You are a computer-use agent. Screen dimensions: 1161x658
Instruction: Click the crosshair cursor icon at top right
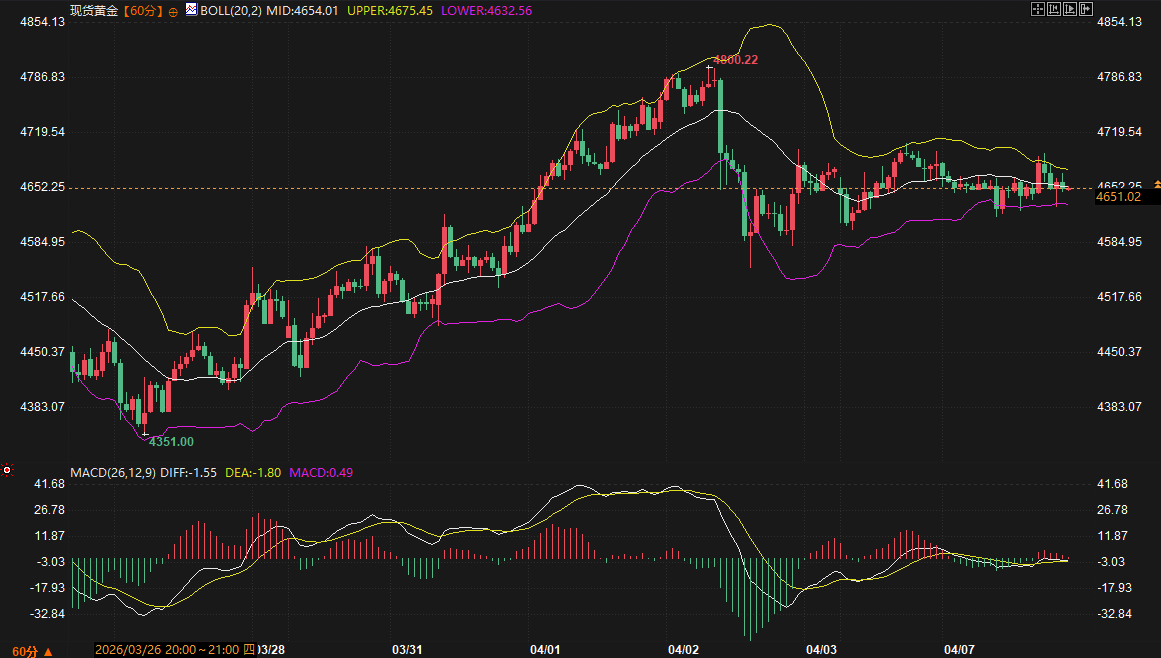(x=1037, y=9)
